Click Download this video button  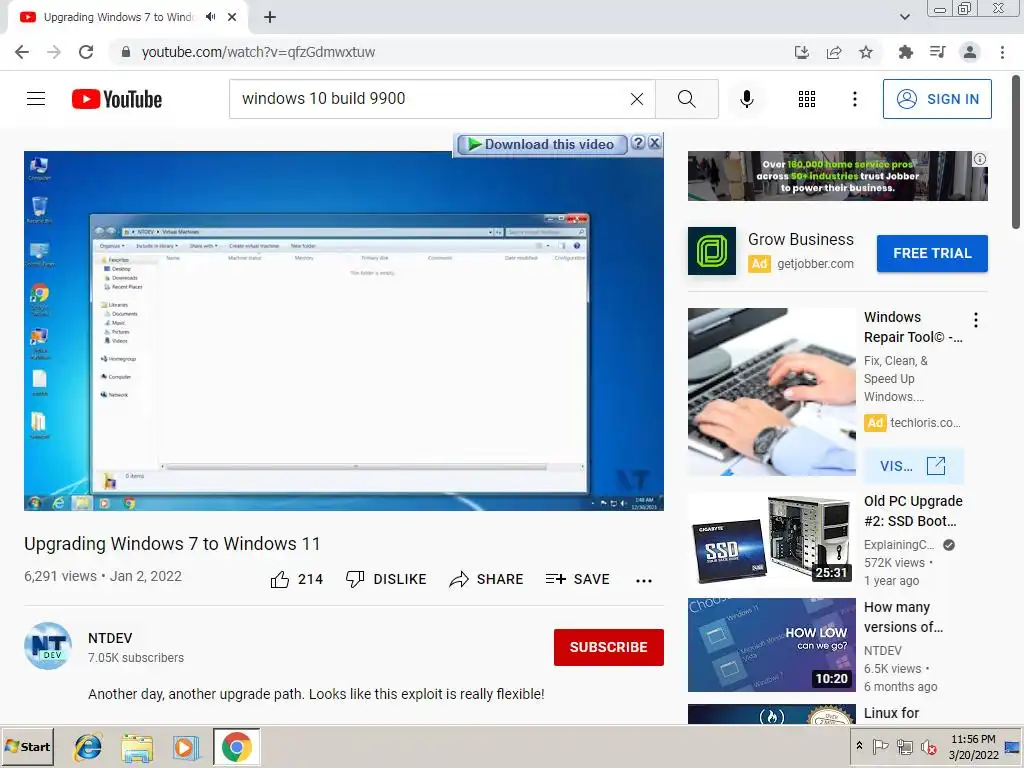coord(541,144)
